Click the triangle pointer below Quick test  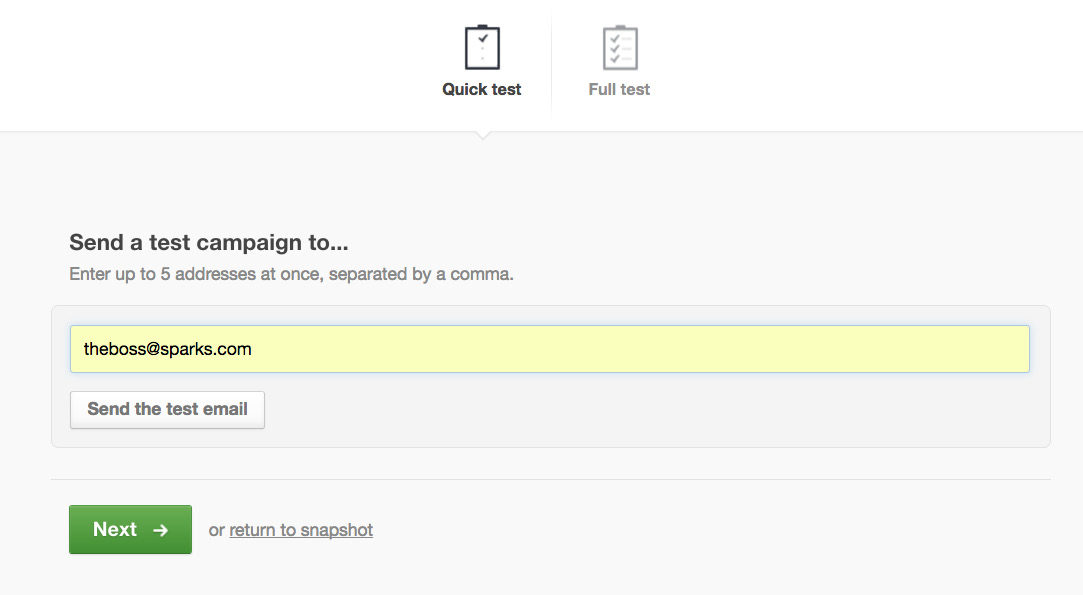tap(483, 135)
